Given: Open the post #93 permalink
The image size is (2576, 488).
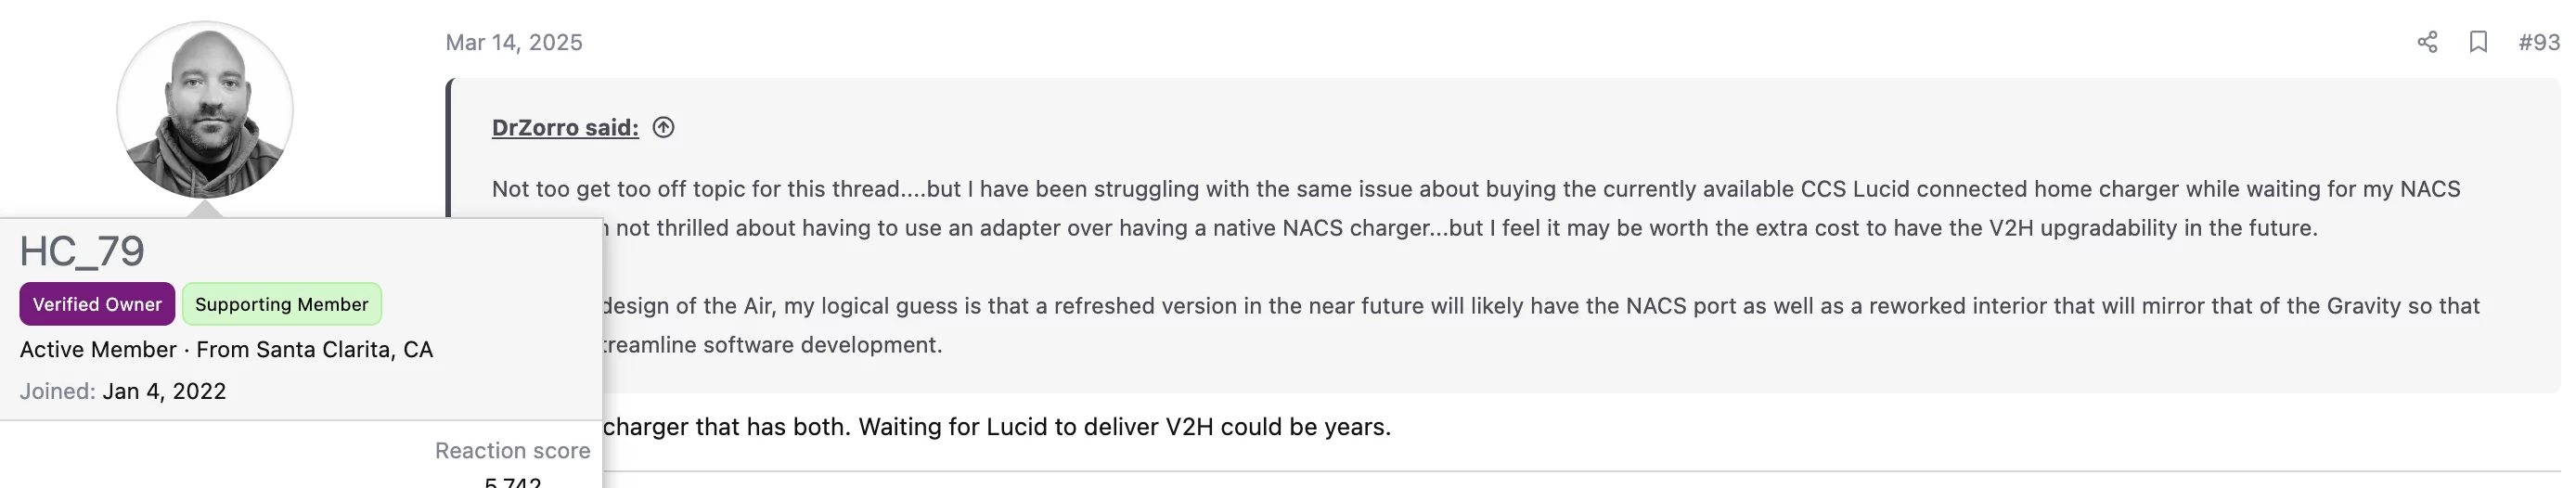Looking at the screenshot, I should coord(2538,42).
